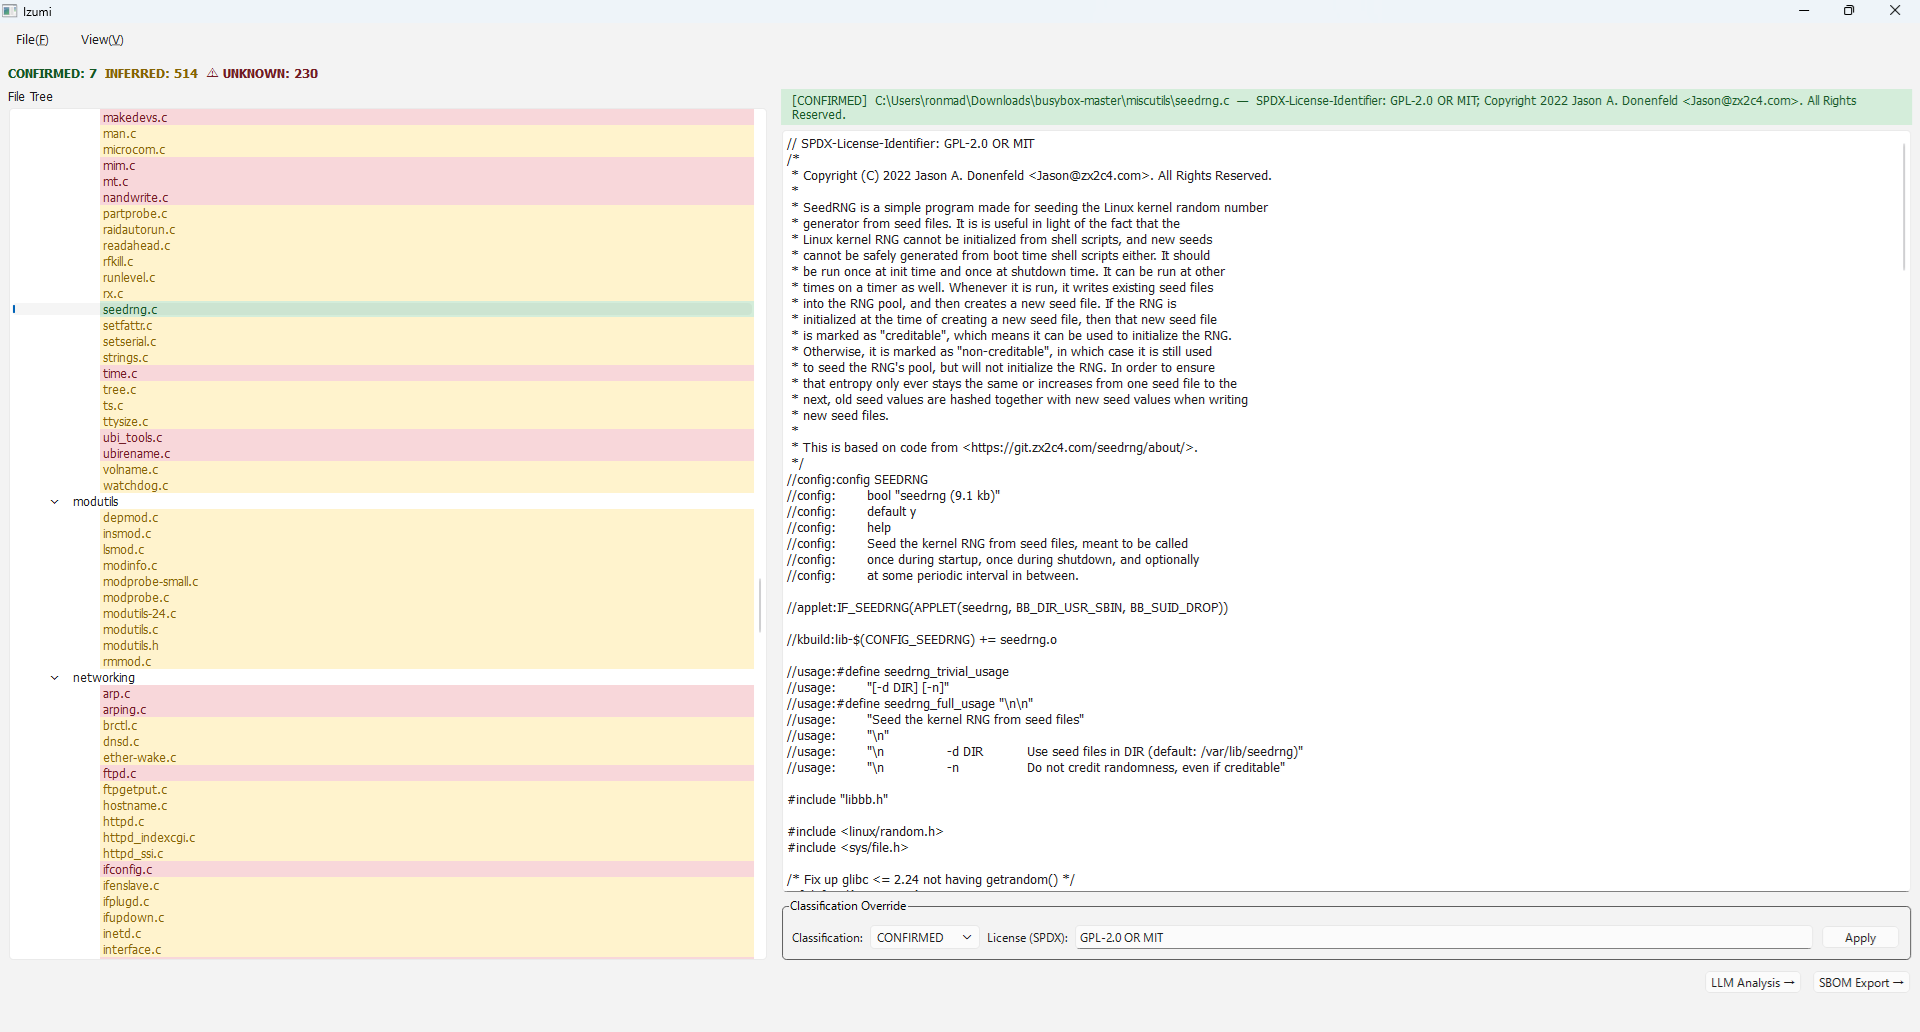Click the Izumi application icon in title bar
Image resolution: width=1920 pixels, height=1032 pixels.
click(x=11, y=11)
